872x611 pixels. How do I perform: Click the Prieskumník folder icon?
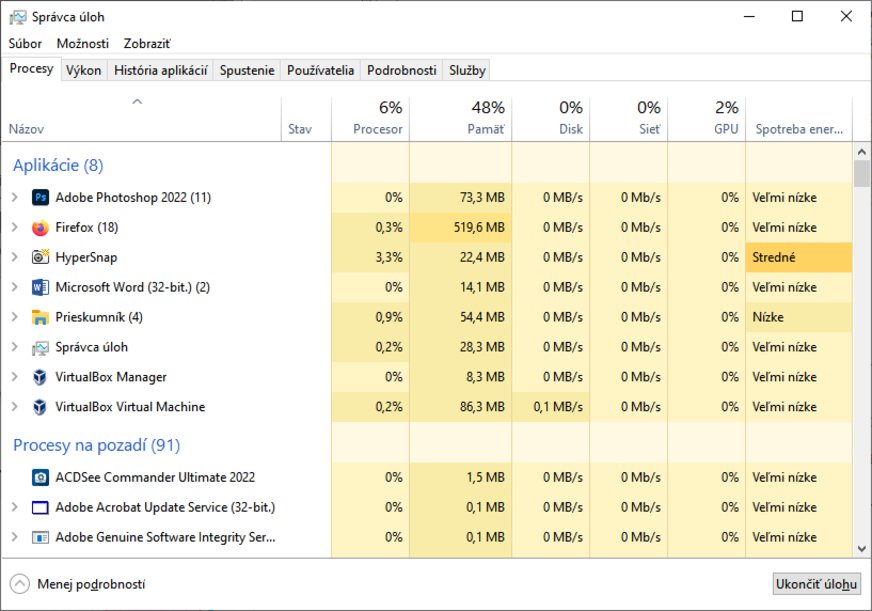coord(40,317)
